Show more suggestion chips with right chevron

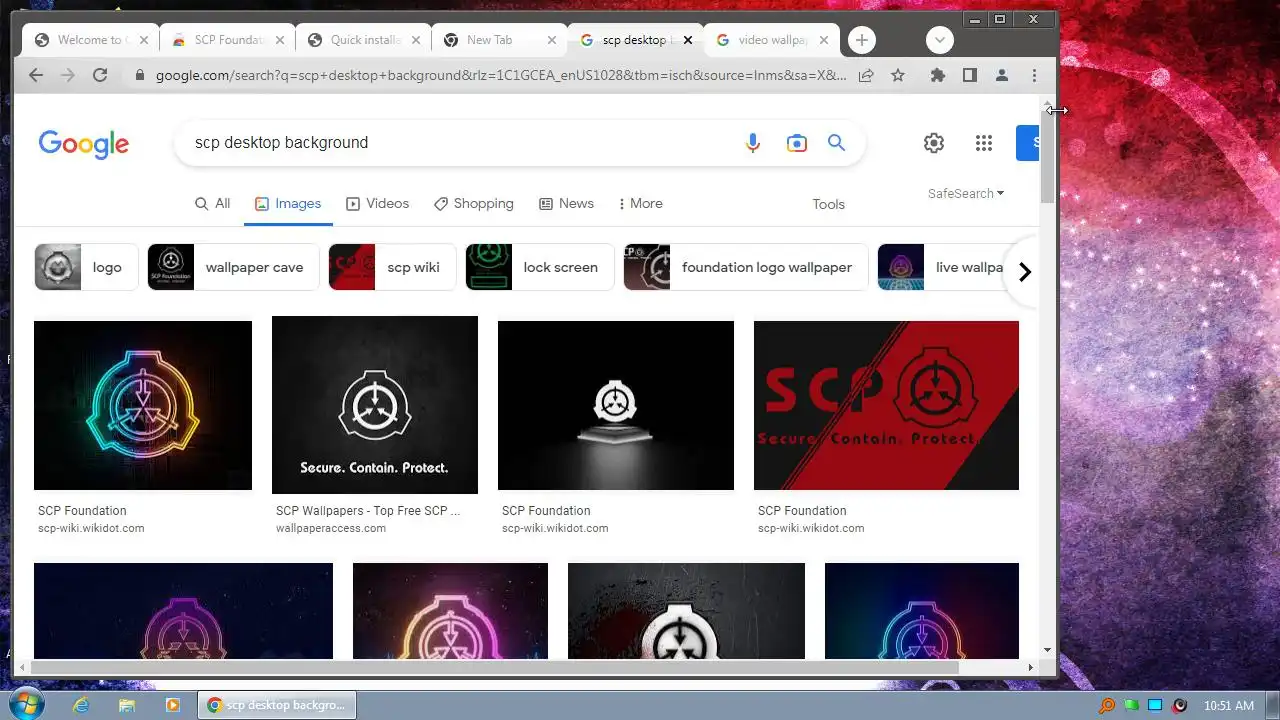pos(1024,272)
